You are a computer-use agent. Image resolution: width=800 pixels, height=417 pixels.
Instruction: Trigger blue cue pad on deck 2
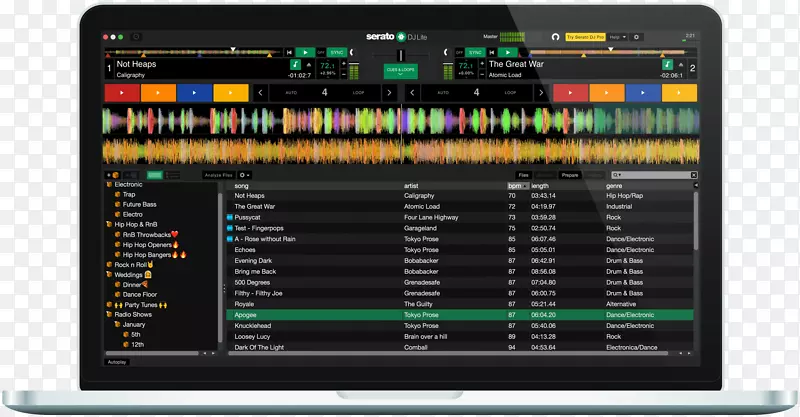643,93
